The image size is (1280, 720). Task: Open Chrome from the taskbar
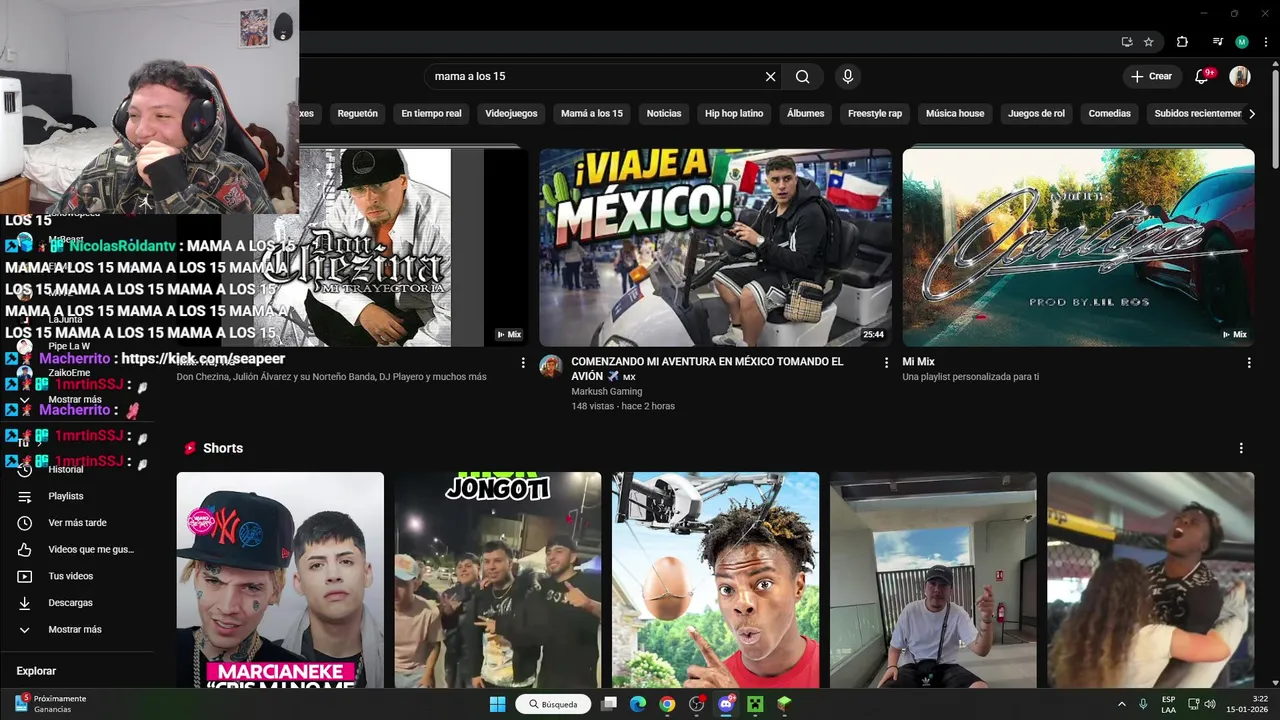(x=667, y=704)
